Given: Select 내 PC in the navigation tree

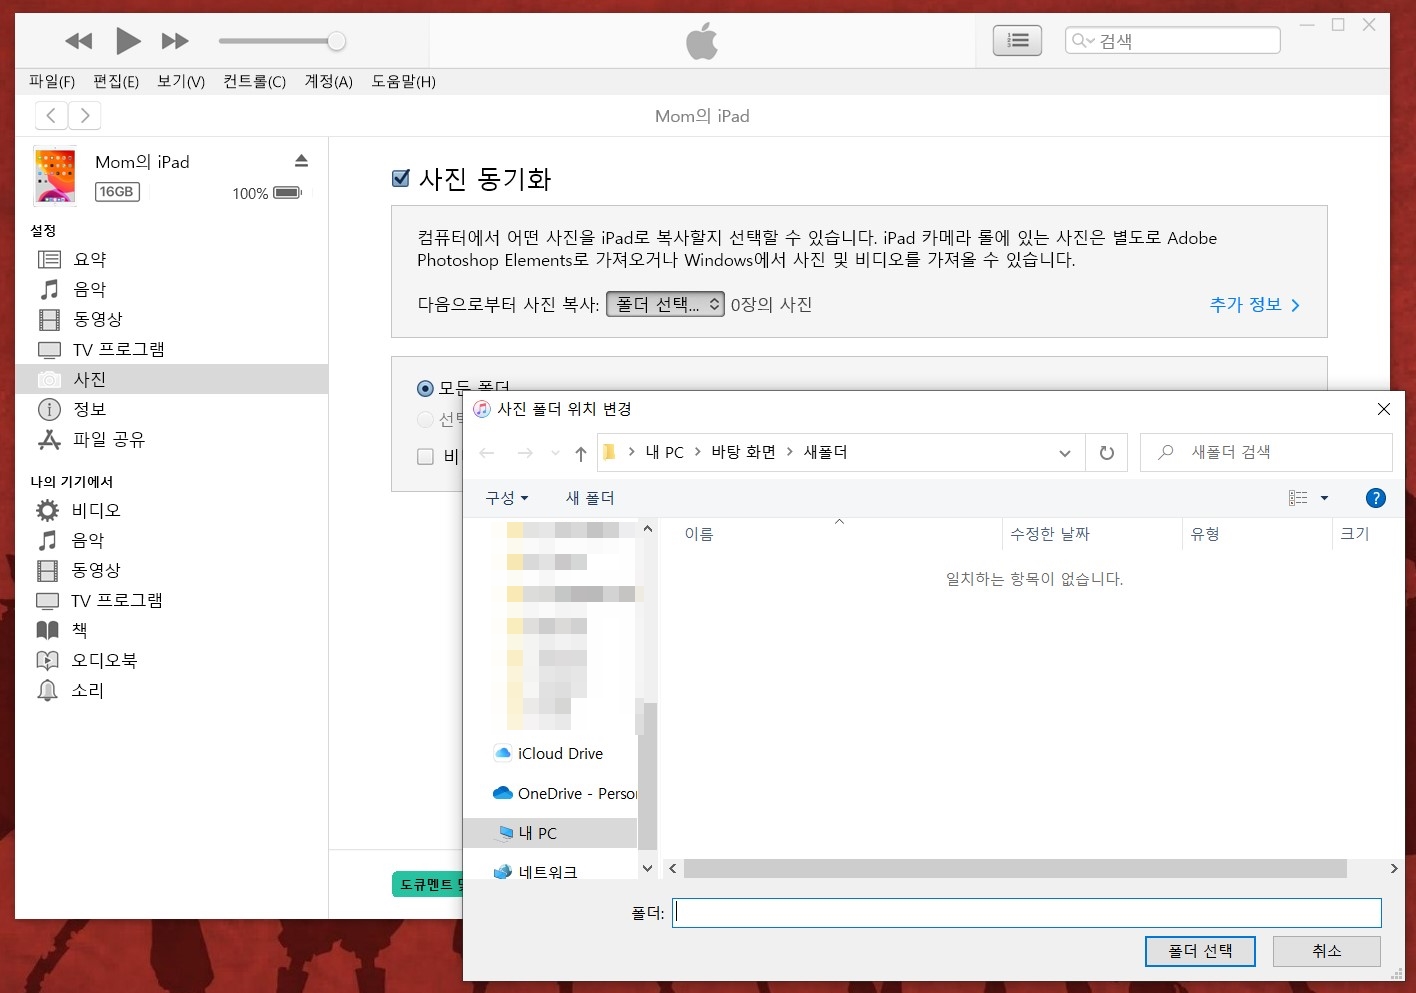Looking at the screenshot, I should tap(550, 833).
